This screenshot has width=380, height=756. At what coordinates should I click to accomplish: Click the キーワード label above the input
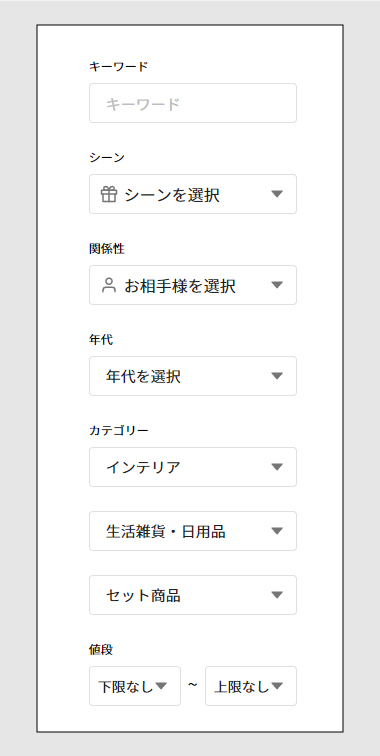click(119, 67)
